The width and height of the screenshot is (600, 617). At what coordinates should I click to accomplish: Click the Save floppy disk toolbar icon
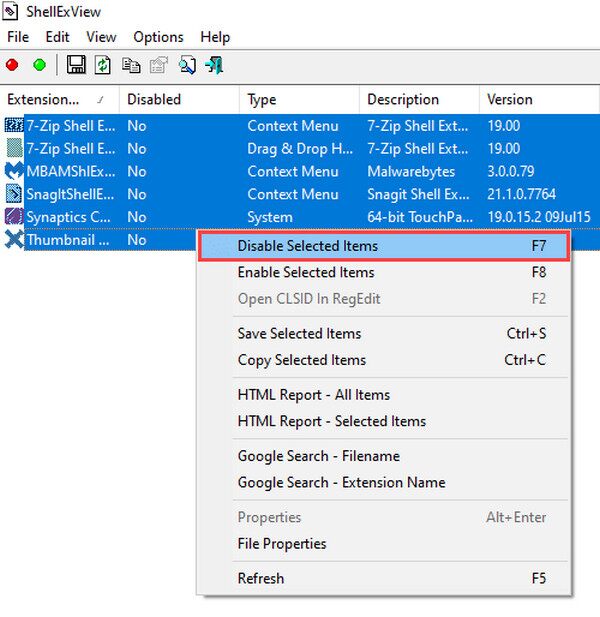pyautogui.click(x=76, y=65)
